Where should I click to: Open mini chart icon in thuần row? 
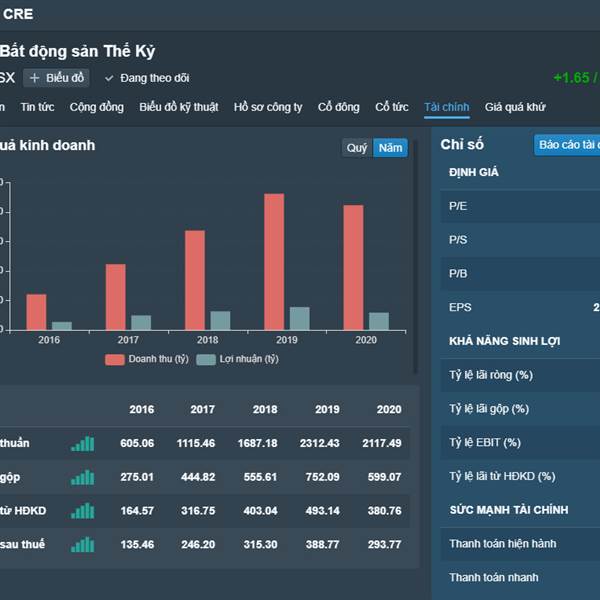(x=83, y=443)
